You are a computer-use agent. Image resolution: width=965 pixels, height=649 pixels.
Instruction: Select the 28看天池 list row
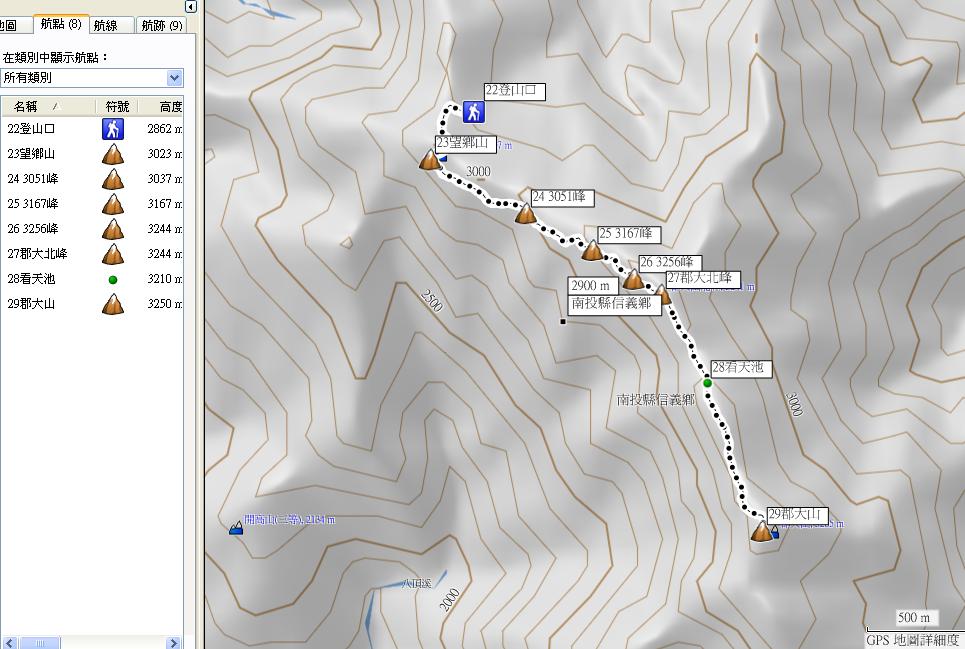92,279
